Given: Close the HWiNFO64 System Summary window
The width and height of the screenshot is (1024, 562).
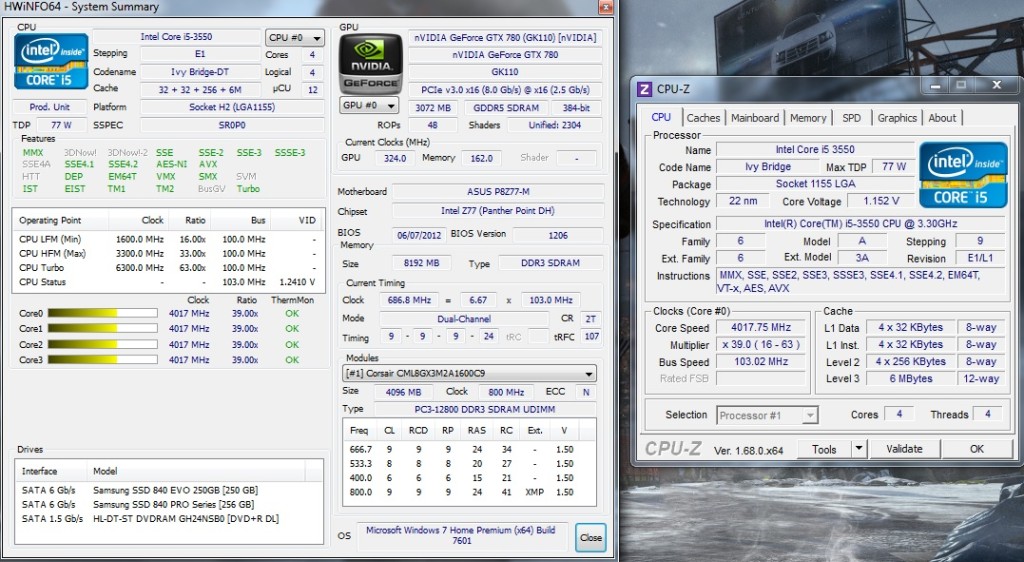Looking at the screenshot, I should pyautogui.click(x=606, y=7).
